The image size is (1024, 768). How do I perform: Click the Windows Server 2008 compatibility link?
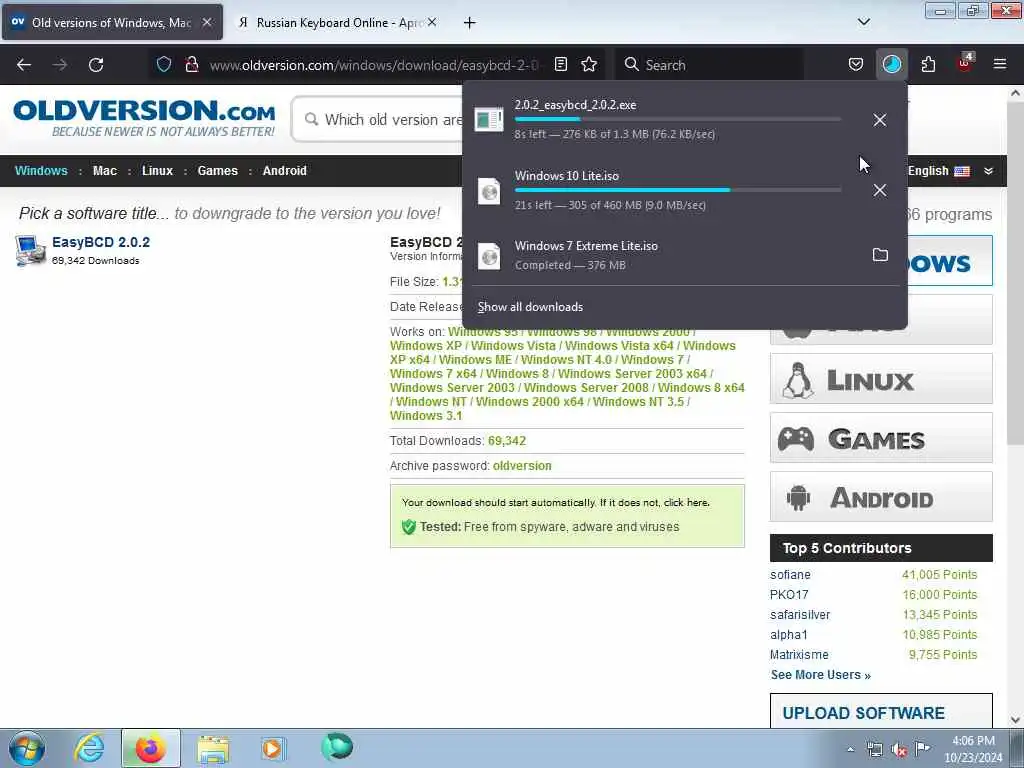(586, 387)
